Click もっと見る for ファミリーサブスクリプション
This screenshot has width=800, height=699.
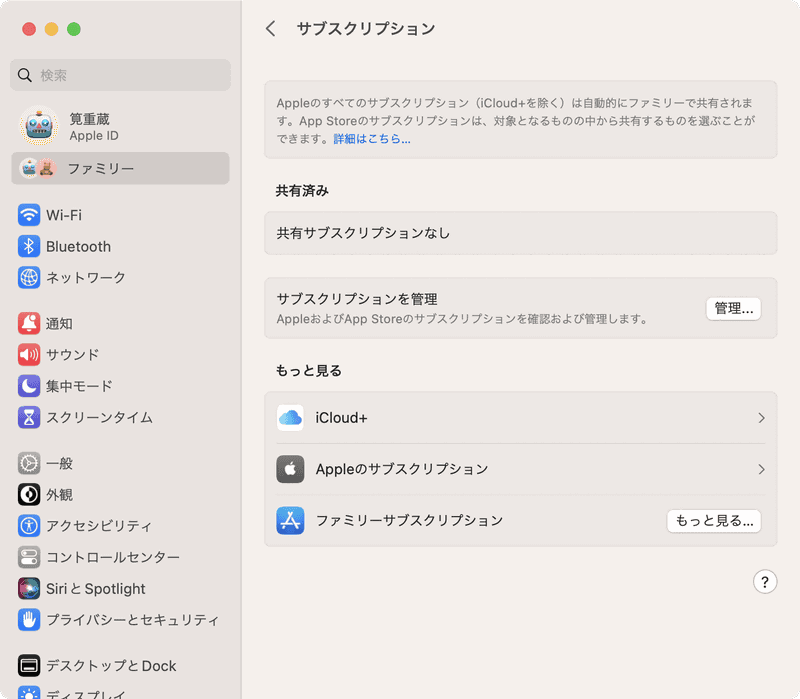(x=714, y=521)
